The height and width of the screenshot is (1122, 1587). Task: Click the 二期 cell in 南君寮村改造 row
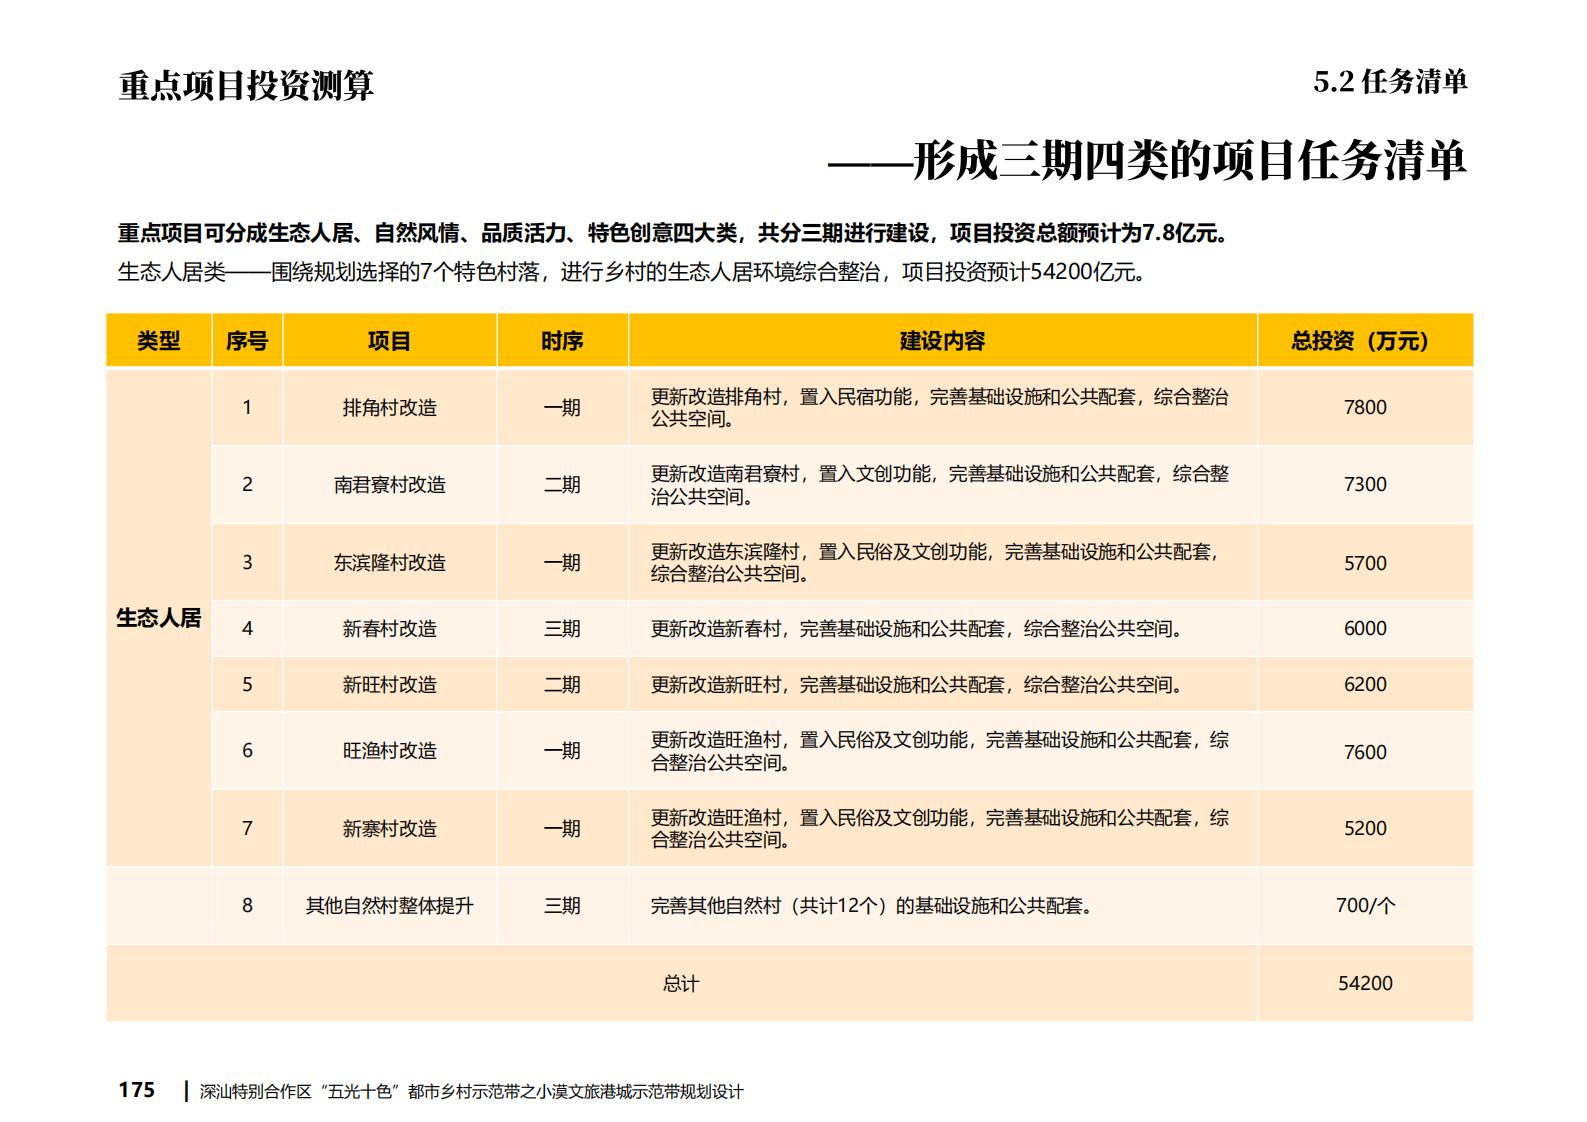[562, 485]
